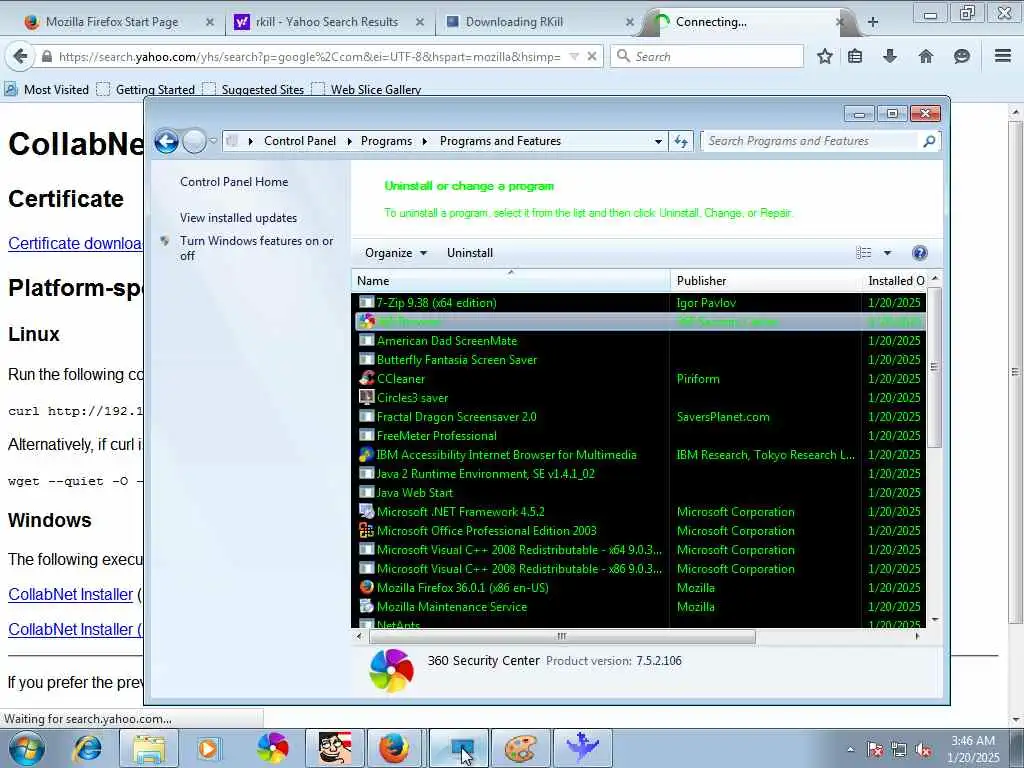Open Getting Started bookmark

pos(146,89)
